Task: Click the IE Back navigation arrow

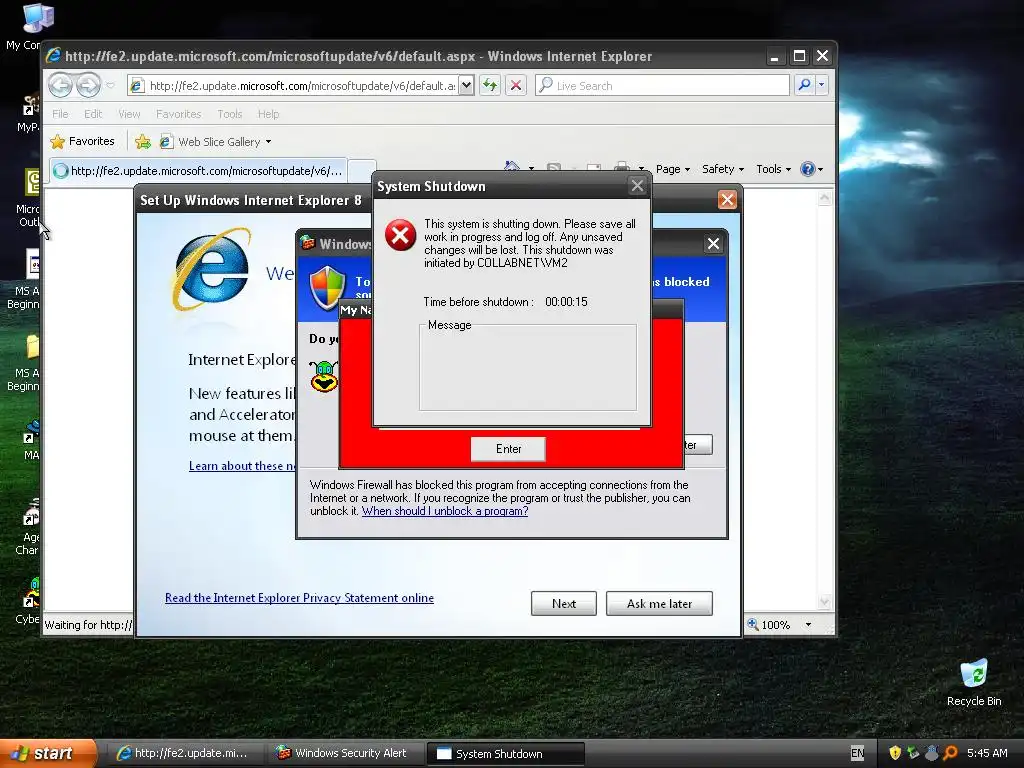Action: coord(61,85)
